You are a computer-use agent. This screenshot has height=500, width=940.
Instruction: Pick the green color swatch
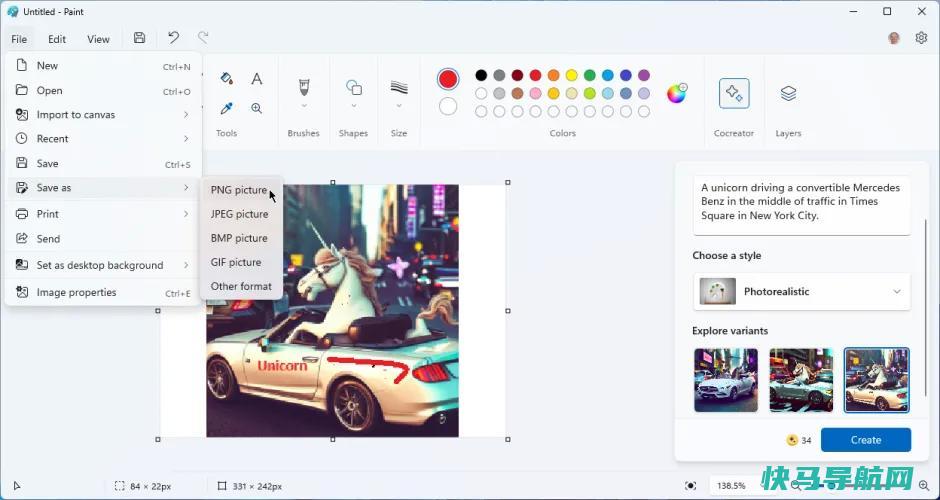(x=590, y=75)
